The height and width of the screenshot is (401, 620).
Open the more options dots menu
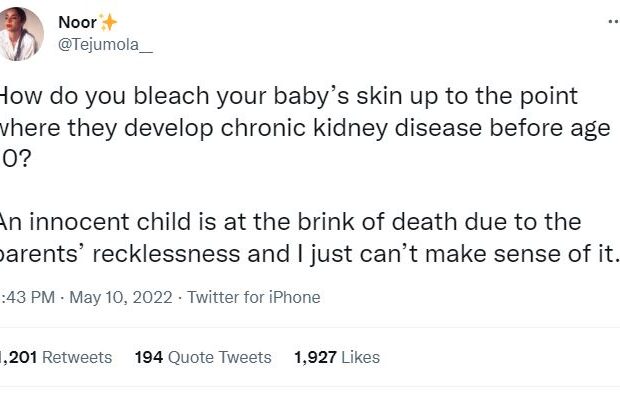pyautogui.click(x=612, y=21)
